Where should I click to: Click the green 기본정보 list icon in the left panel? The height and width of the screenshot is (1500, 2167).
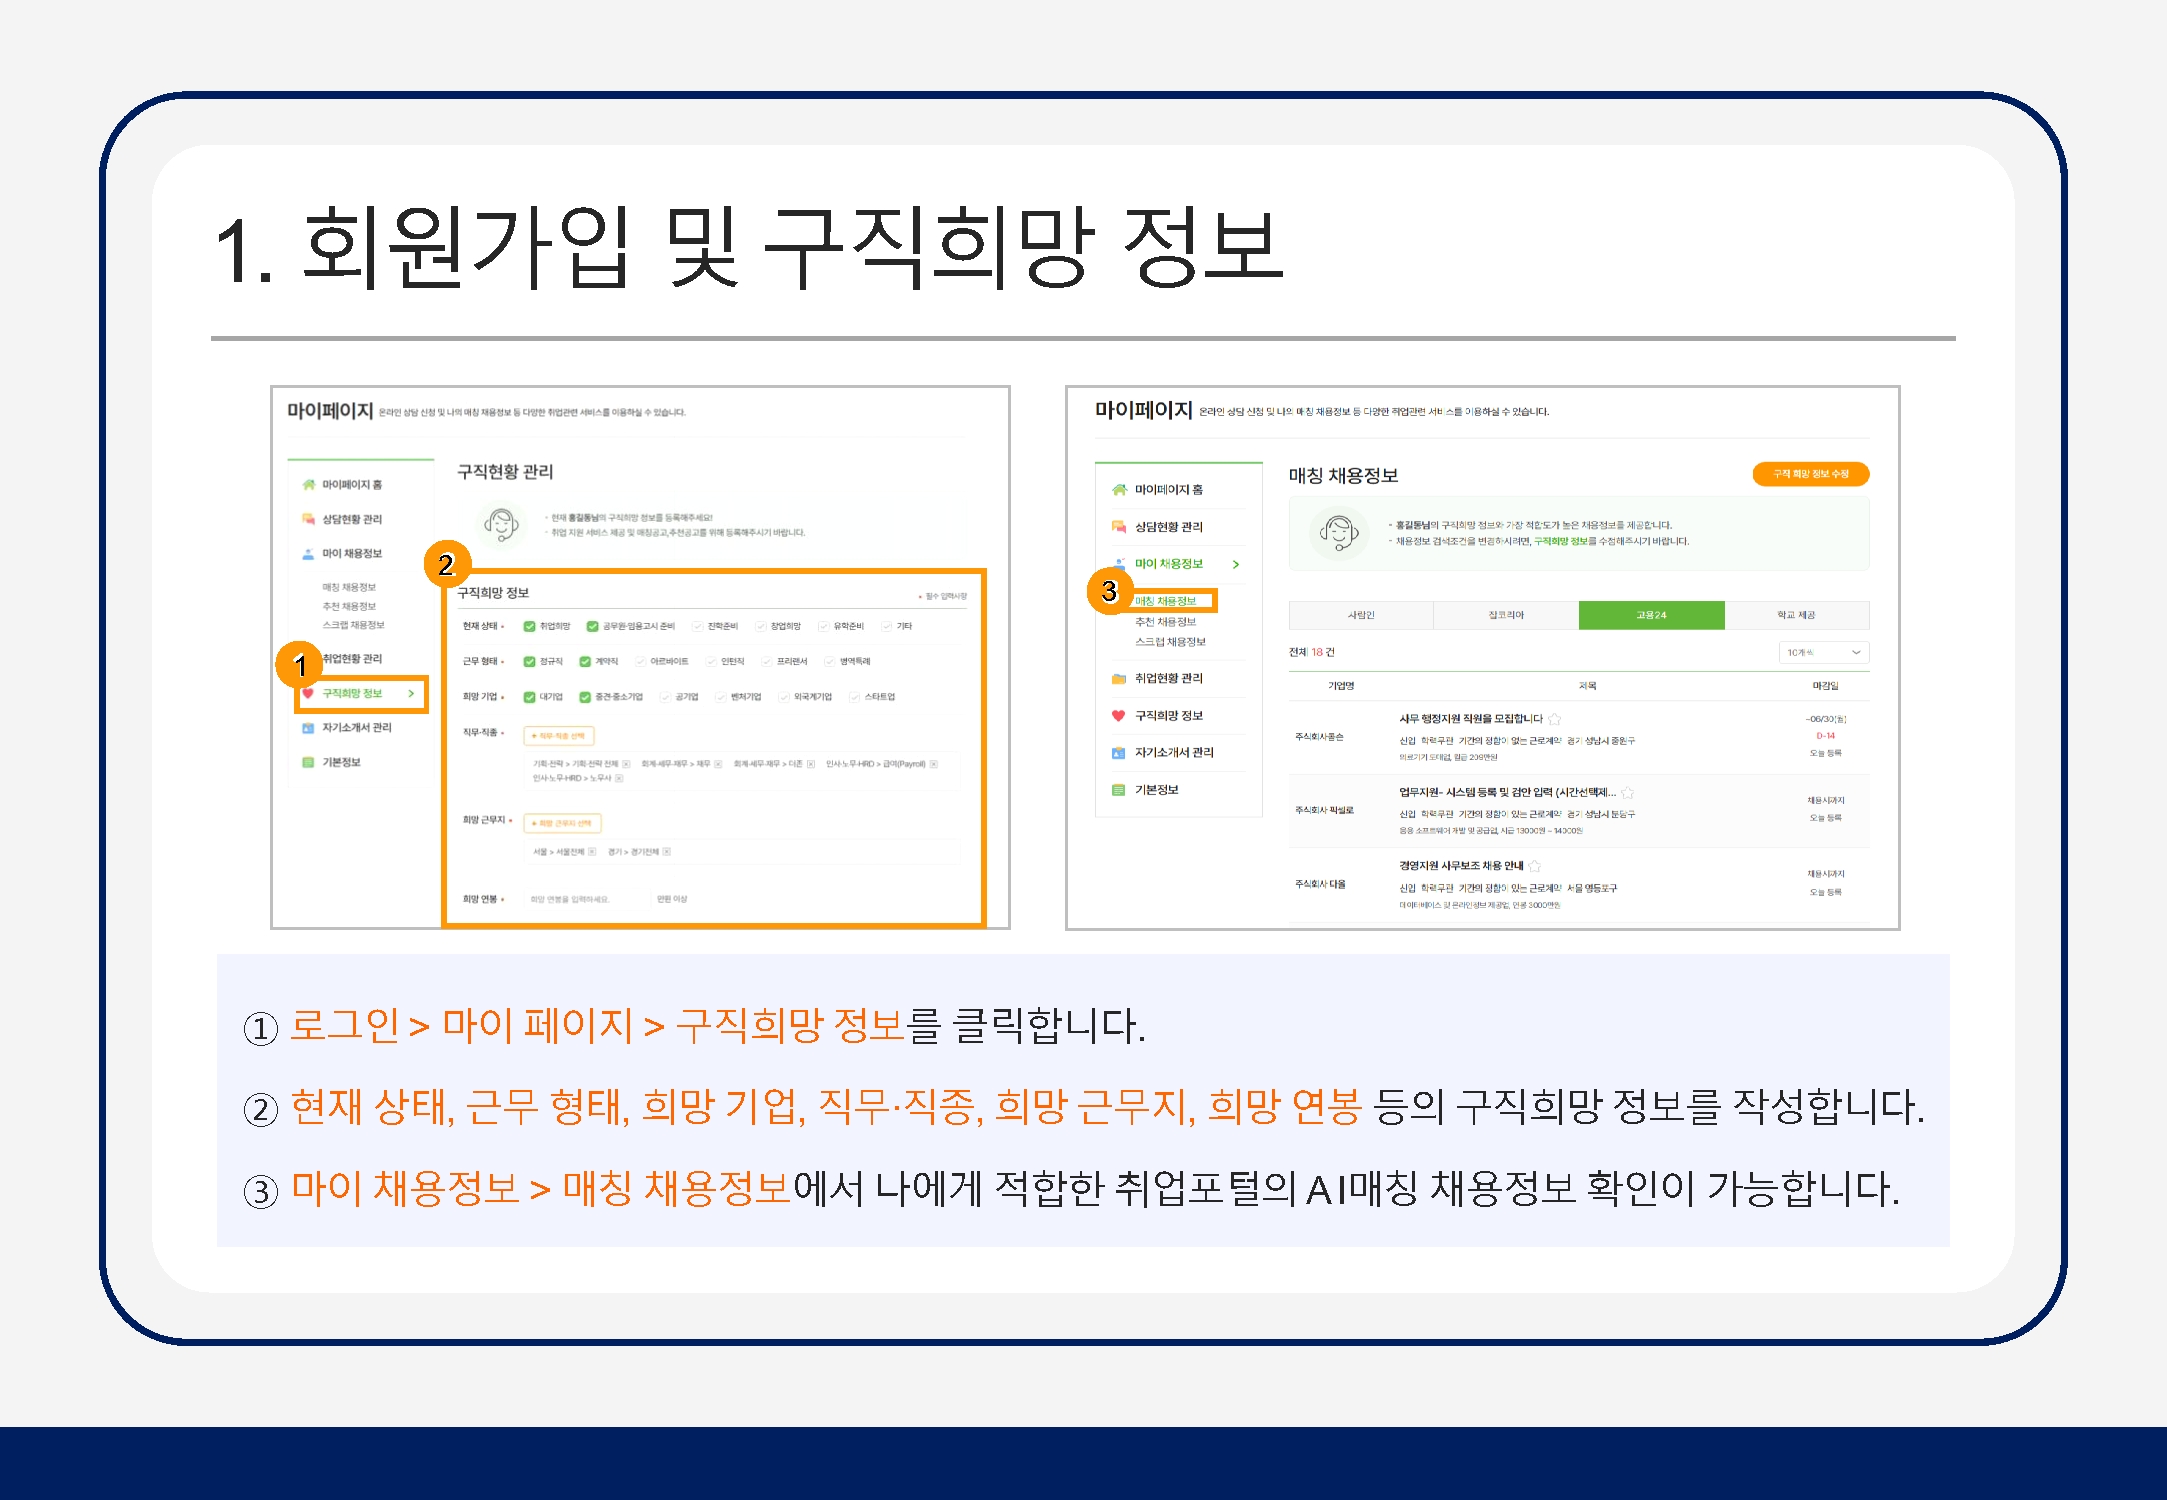click(308, 762)
